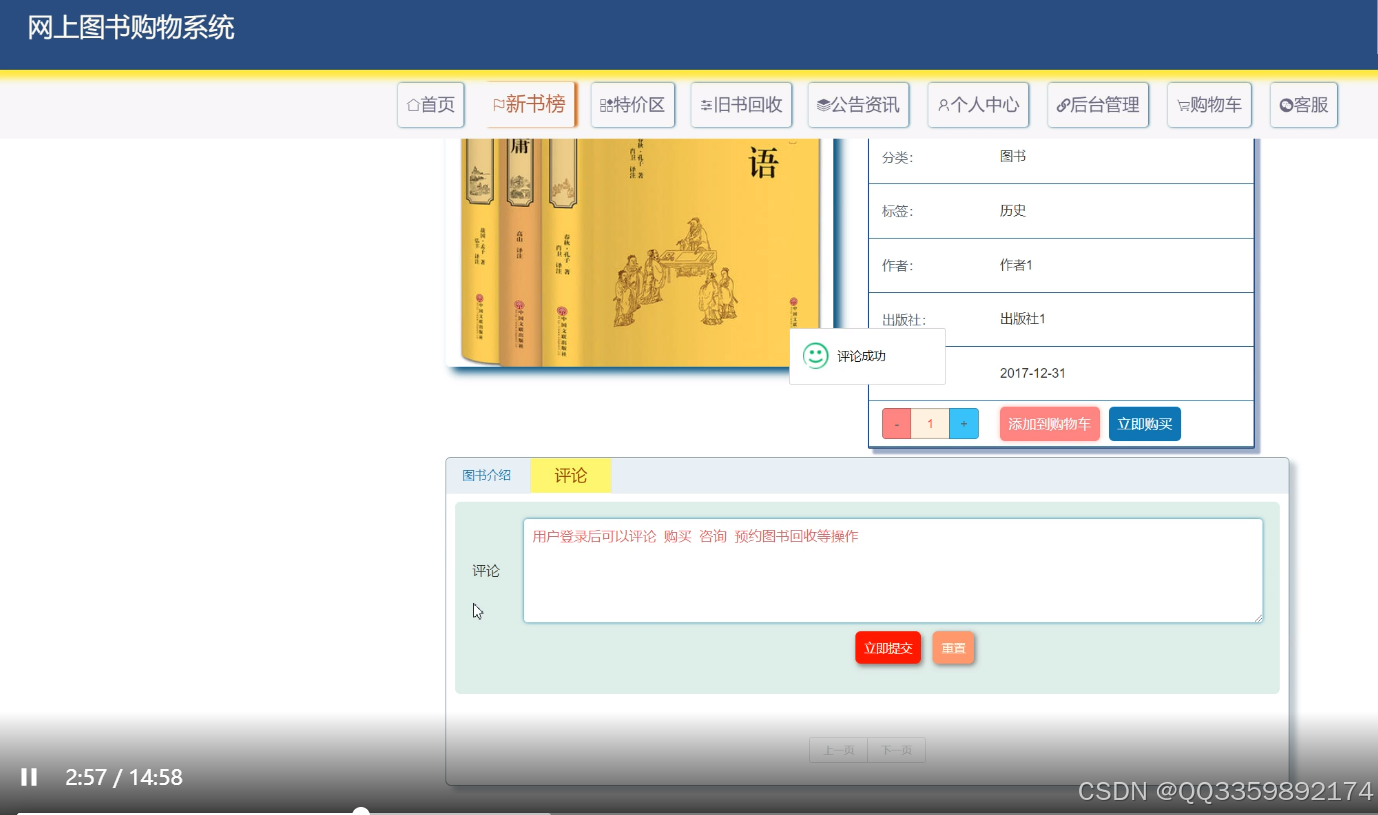
Task: Go to the 特价区 discount section
Action: pyautogui.click(x=632, y=105)
